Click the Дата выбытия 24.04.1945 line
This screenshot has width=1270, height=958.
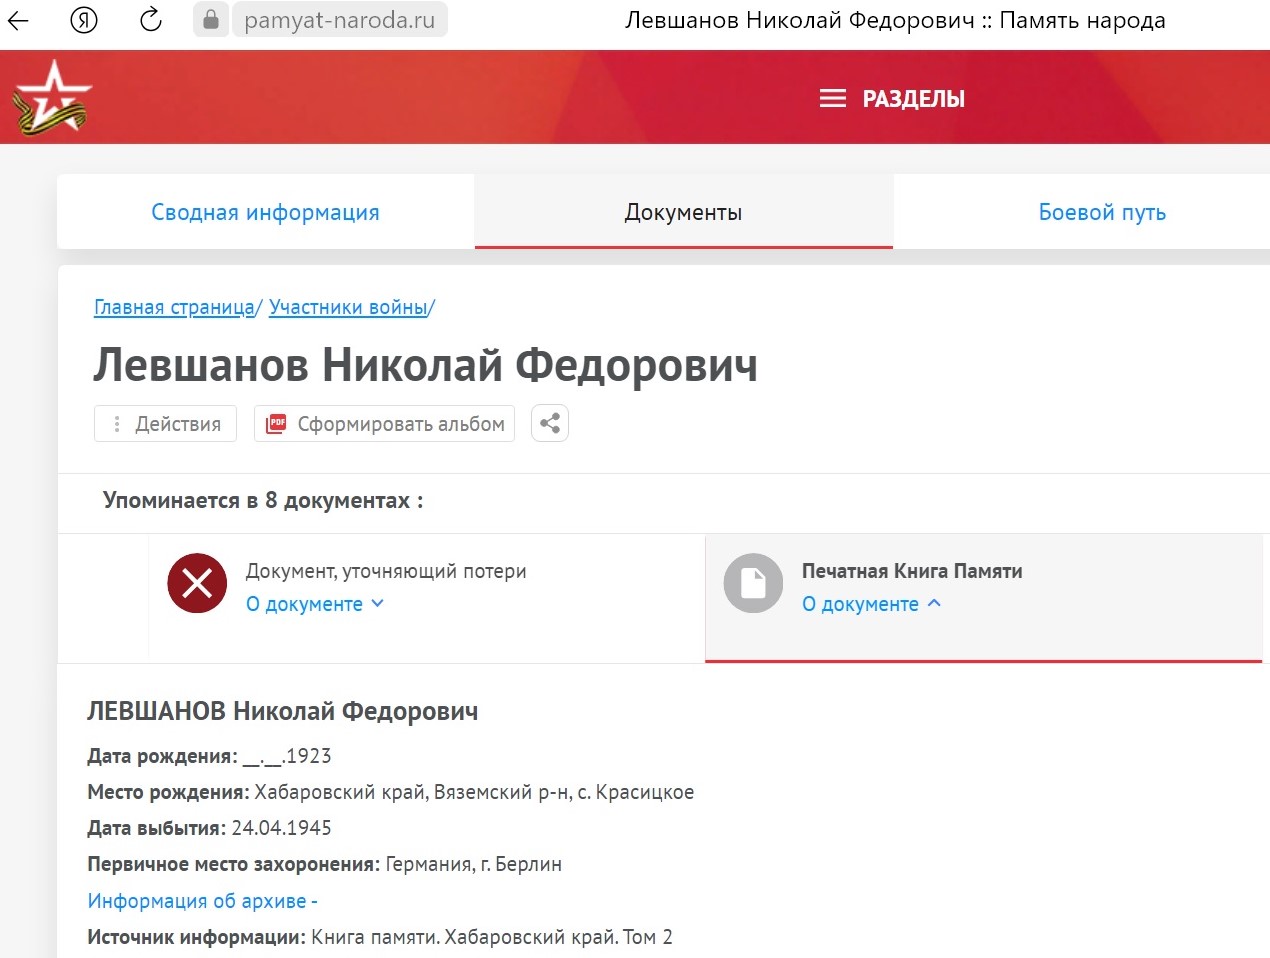(209, 828)
